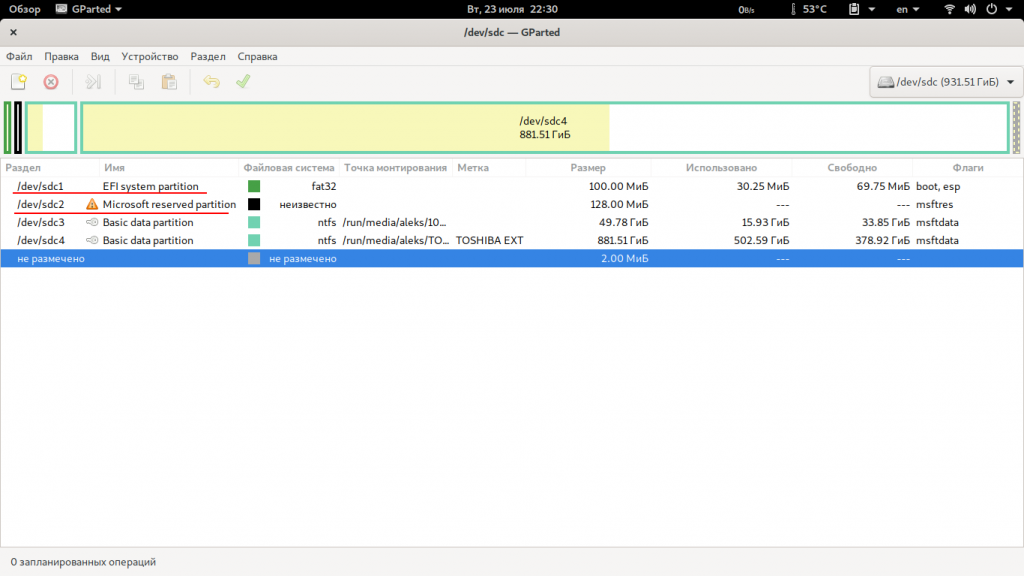Click the volume speaker icon
The image size is (1024, 576).
coord(970,9)
